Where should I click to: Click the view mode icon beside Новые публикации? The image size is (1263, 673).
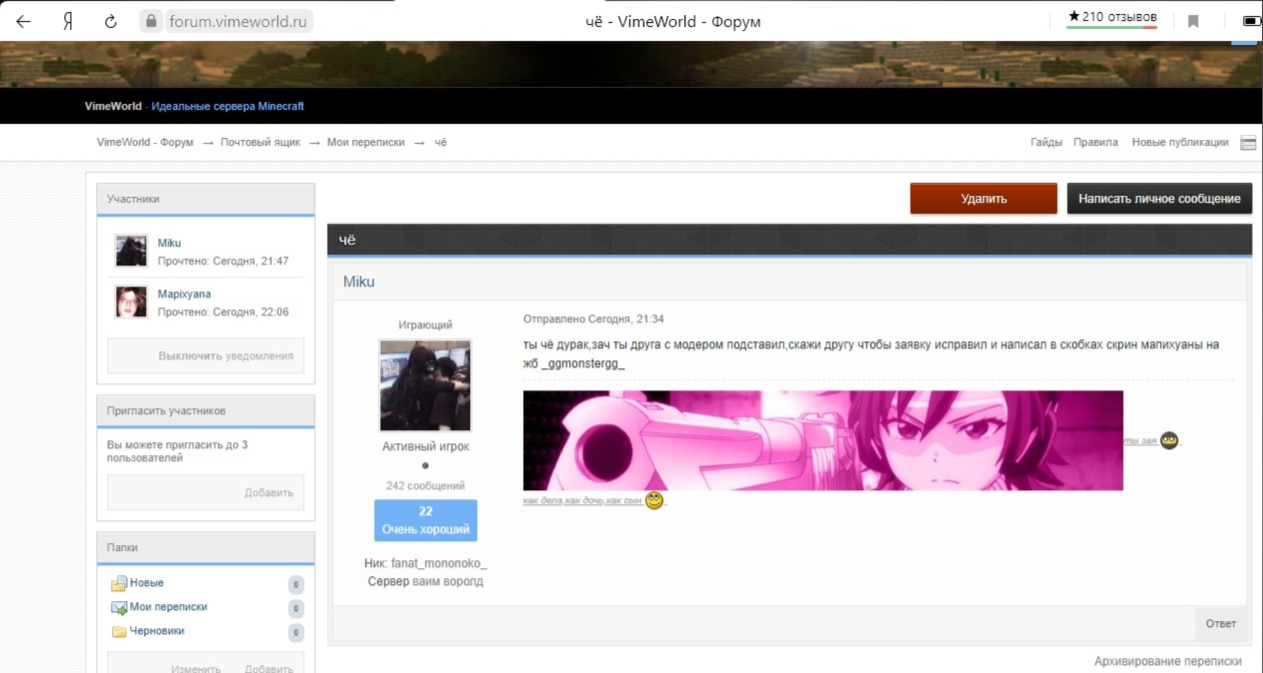click(x=1248, y=143)
